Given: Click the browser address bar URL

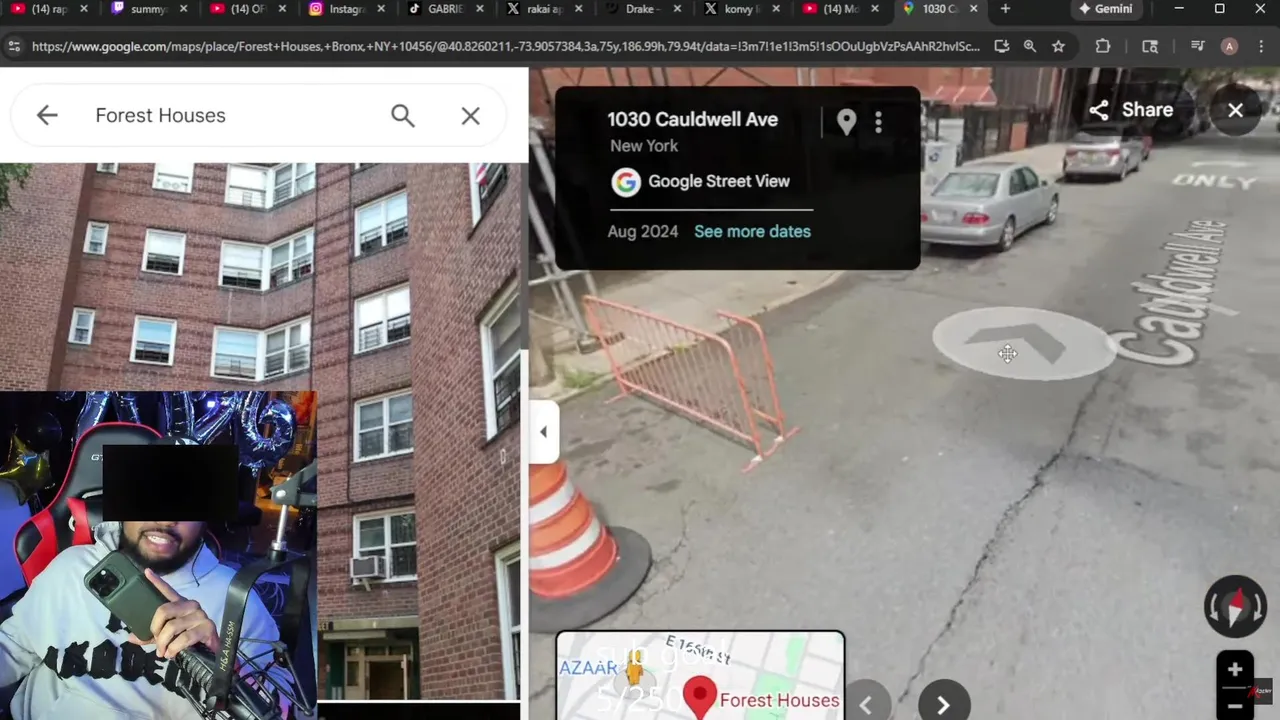Looking at the screenshot, I should [x=505, y=46].
